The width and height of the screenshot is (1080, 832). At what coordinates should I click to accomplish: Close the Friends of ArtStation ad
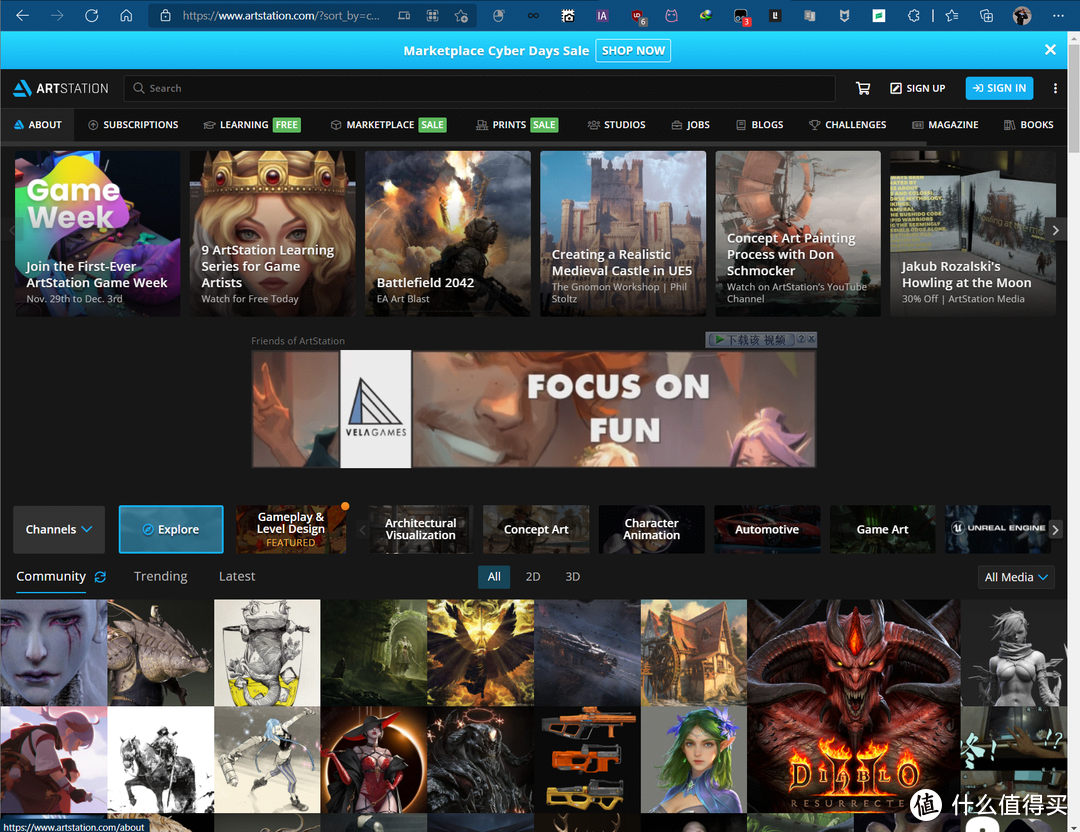coord(811,339)
